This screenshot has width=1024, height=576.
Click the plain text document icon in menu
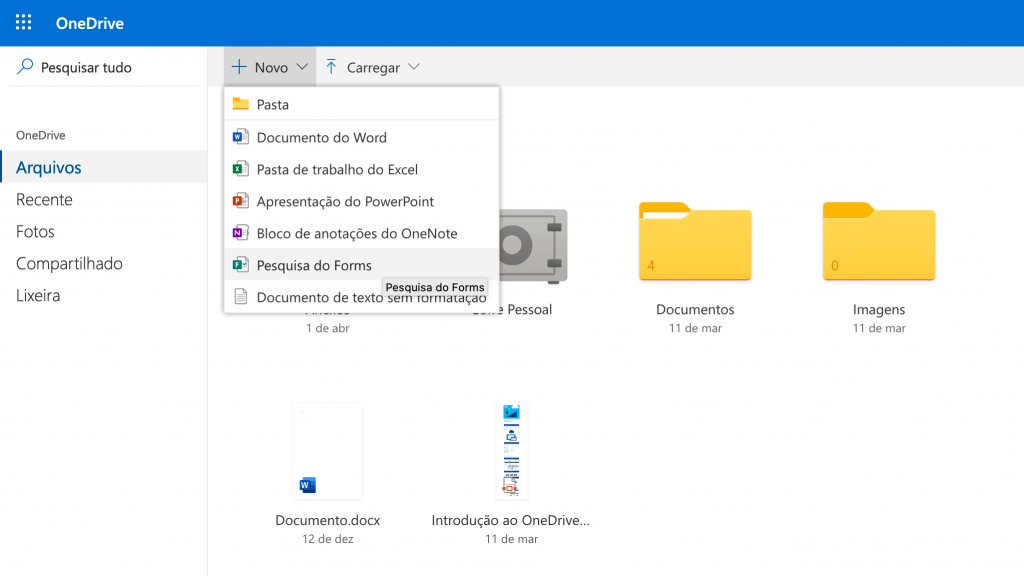pyautogui.click(x=240, y=296)
